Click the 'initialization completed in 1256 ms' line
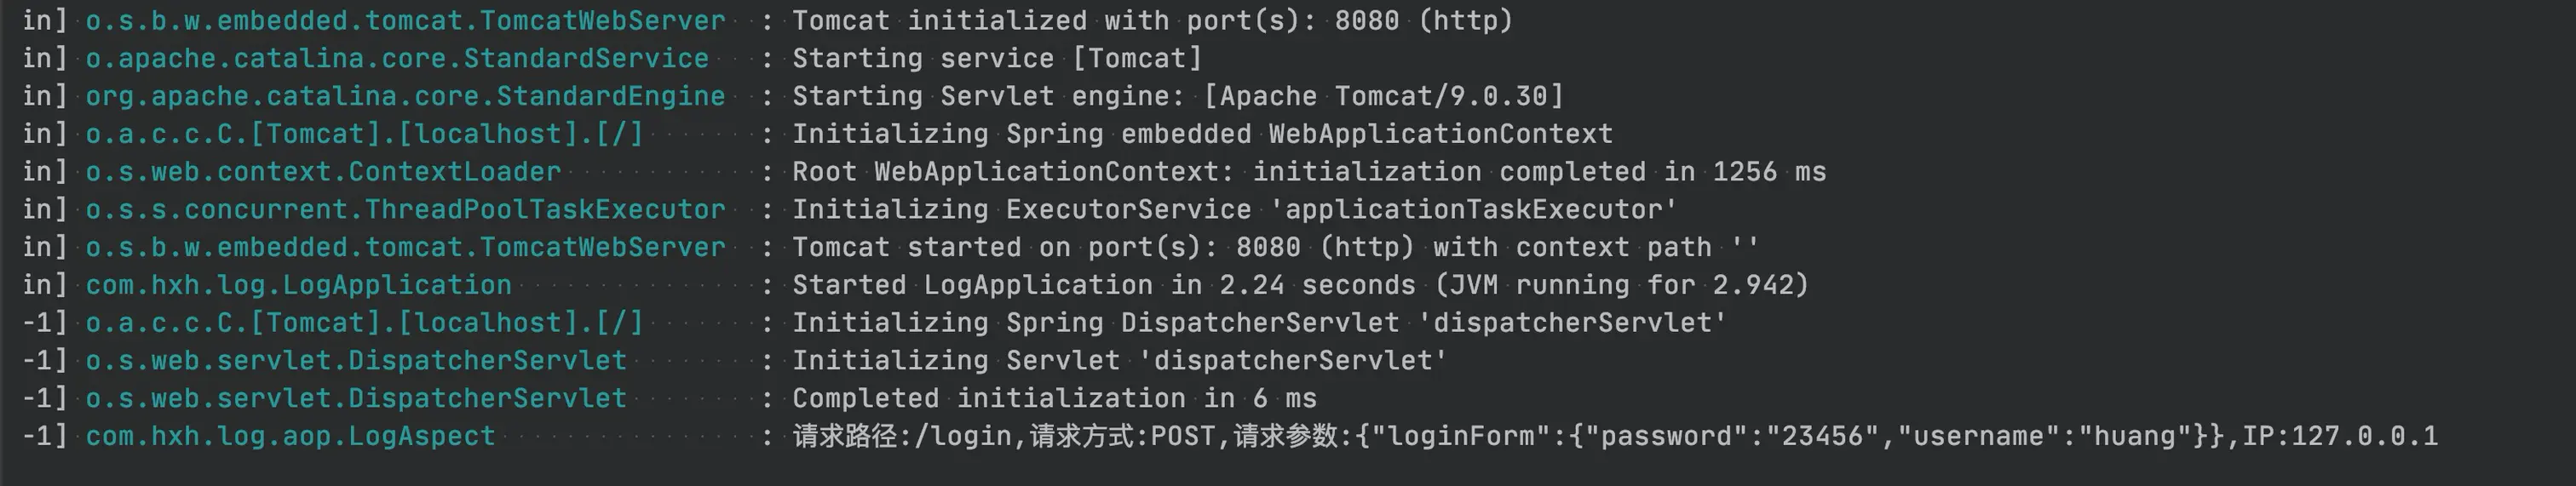This screenshot has width=2576, height=486. click(1309, 172)
